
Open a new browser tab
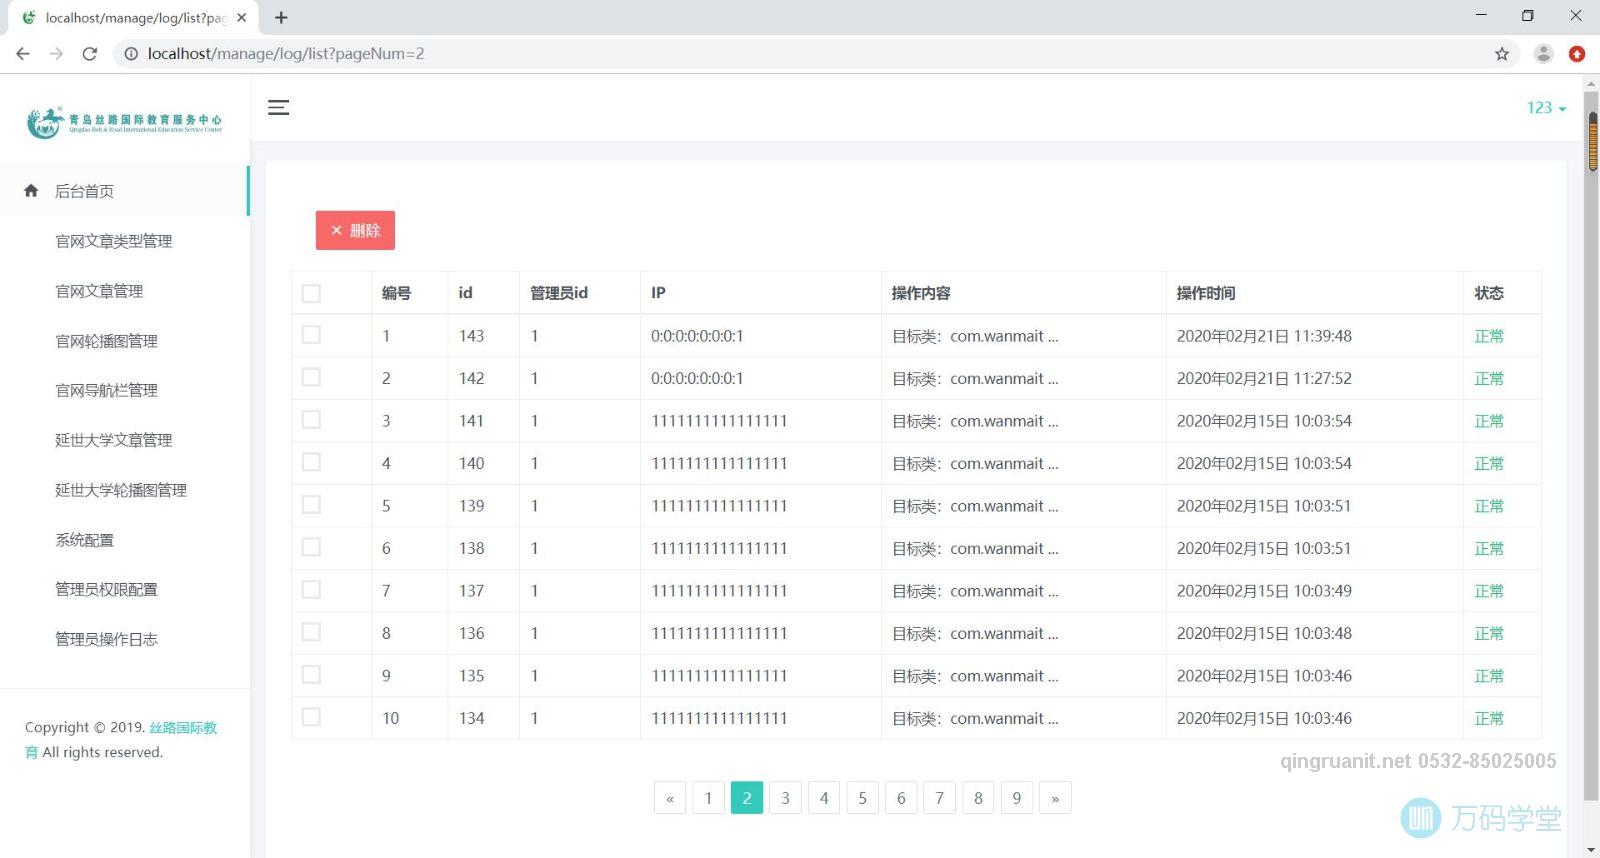pos(281,17)
